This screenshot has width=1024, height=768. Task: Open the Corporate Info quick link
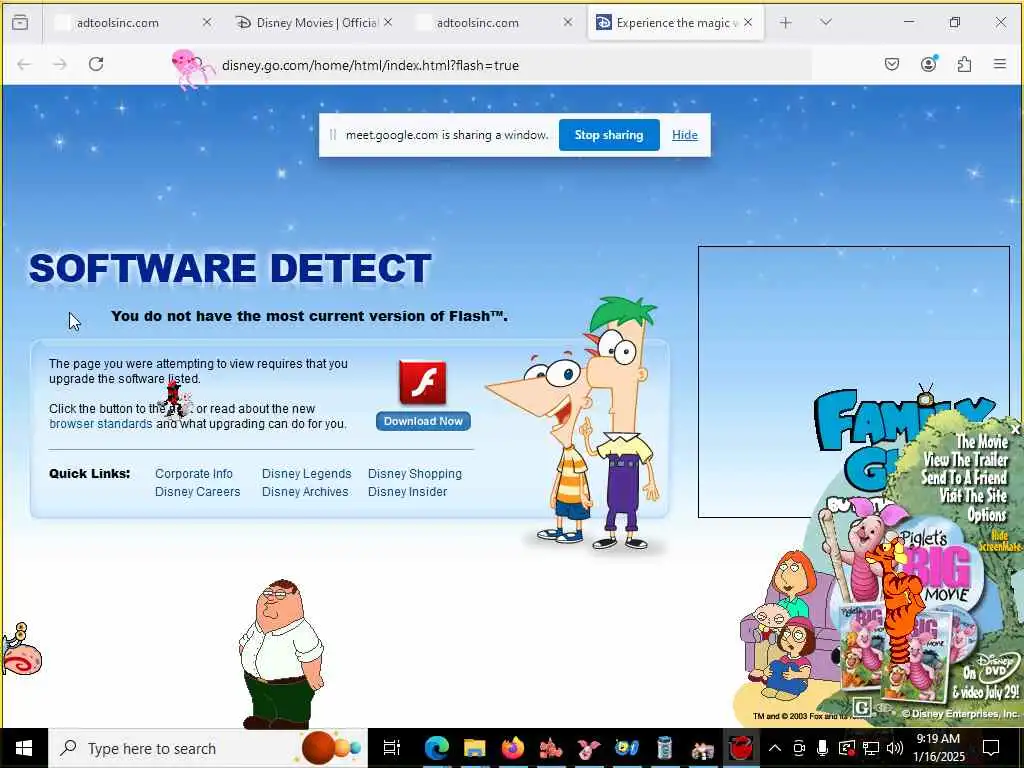(194, 473)
